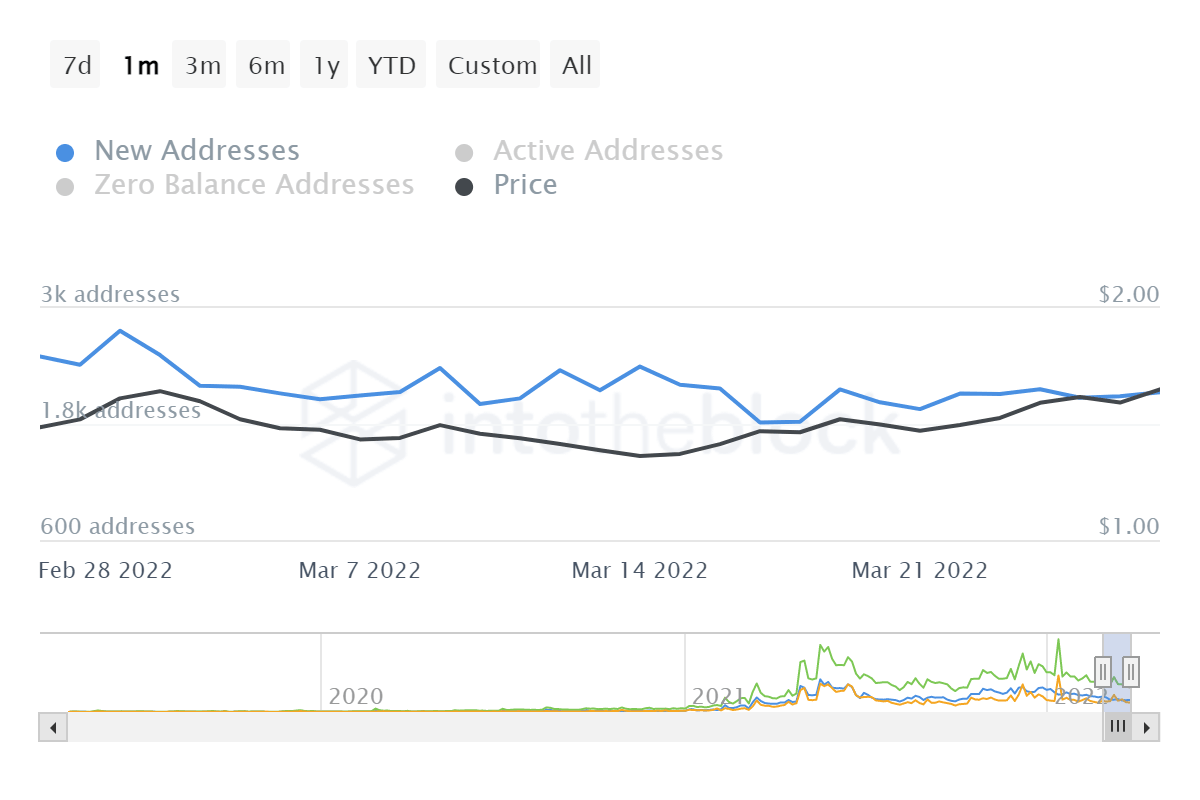Click the Price dark legend dot
Viewport: 1200px width, 800px height.
tap(464, 187)
